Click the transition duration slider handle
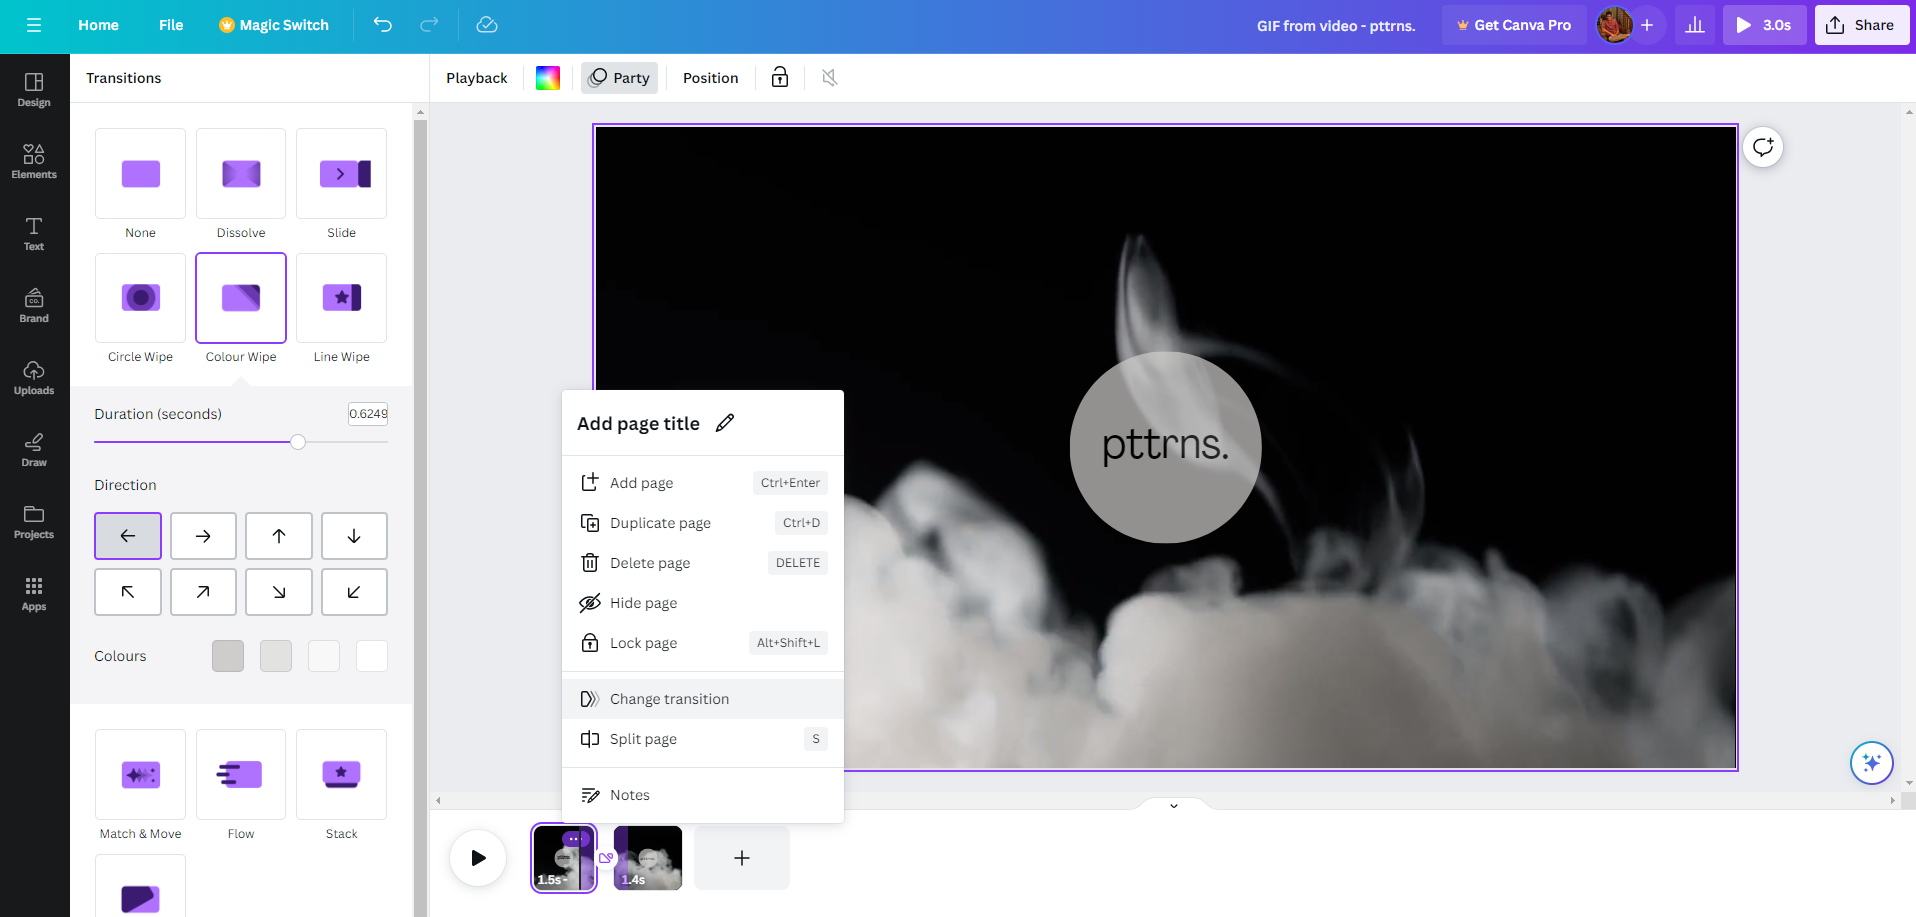 tap(298, 442)
